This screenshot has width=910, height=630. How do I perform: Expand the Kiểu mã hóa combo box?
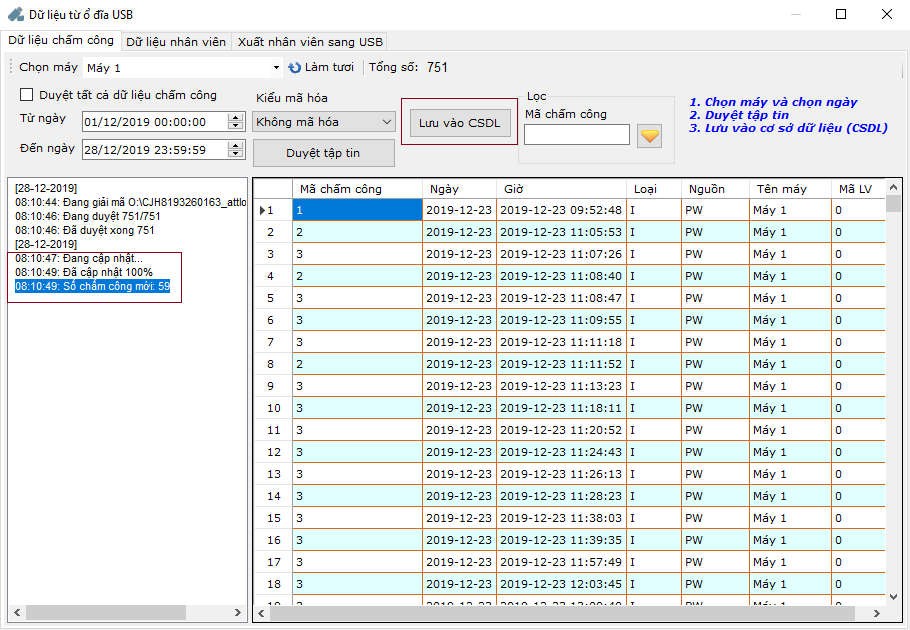click(387, 122)
